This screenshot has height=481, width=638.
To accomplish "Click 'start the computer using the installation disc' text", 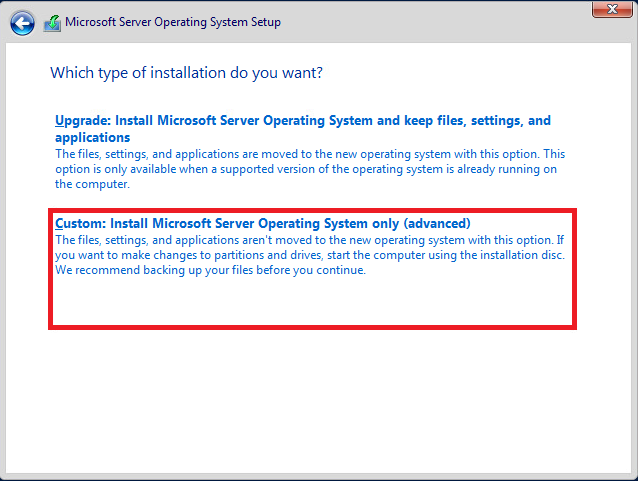I will tap(446, 255).
